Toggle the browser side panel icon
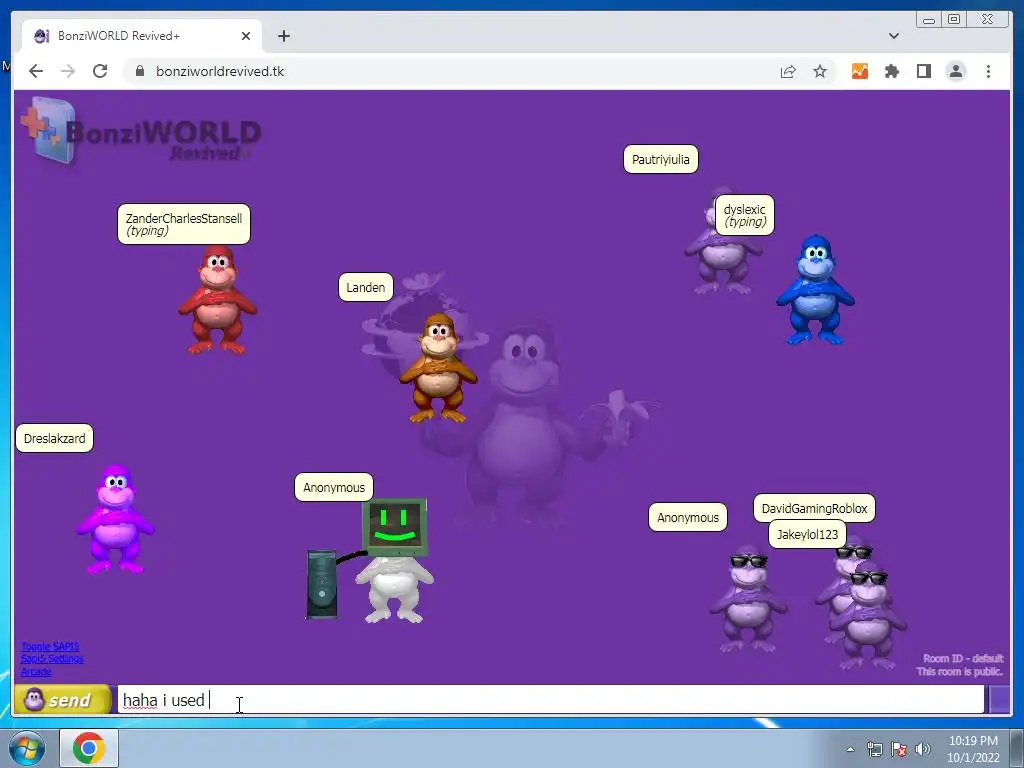Screen dimensions: 1024x768 (x=923, y=71)
